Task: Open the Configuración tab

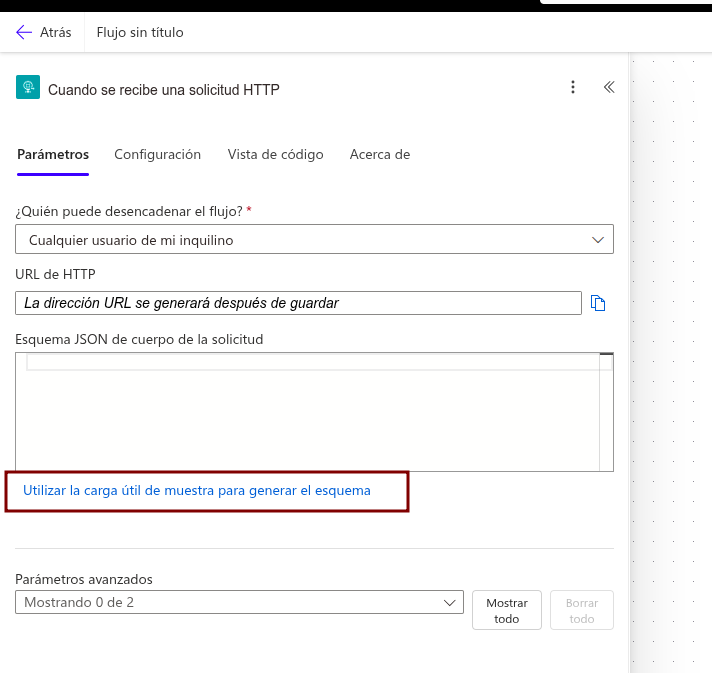Action: [157, 154]
